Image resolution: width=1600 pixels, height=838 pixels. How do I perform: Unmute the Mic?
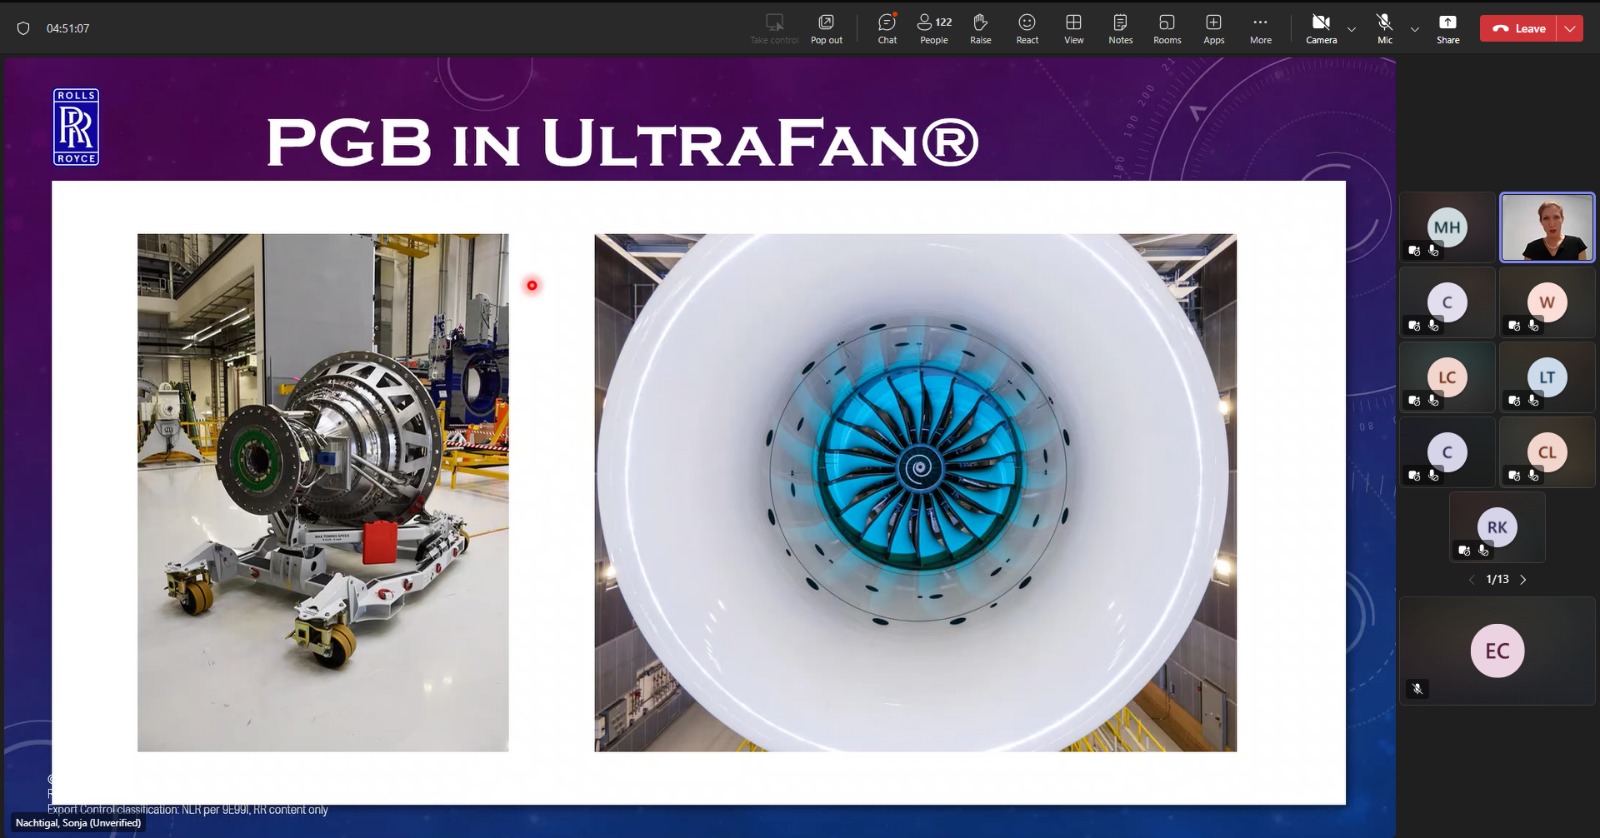[x=1385, y=28]
